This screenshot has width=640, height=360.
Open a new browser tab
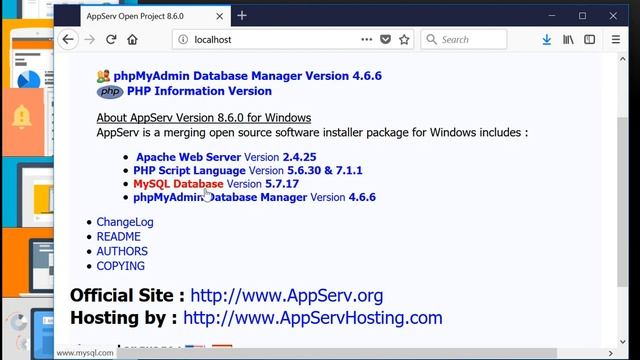pyautogui.click(x=242, y=16)
